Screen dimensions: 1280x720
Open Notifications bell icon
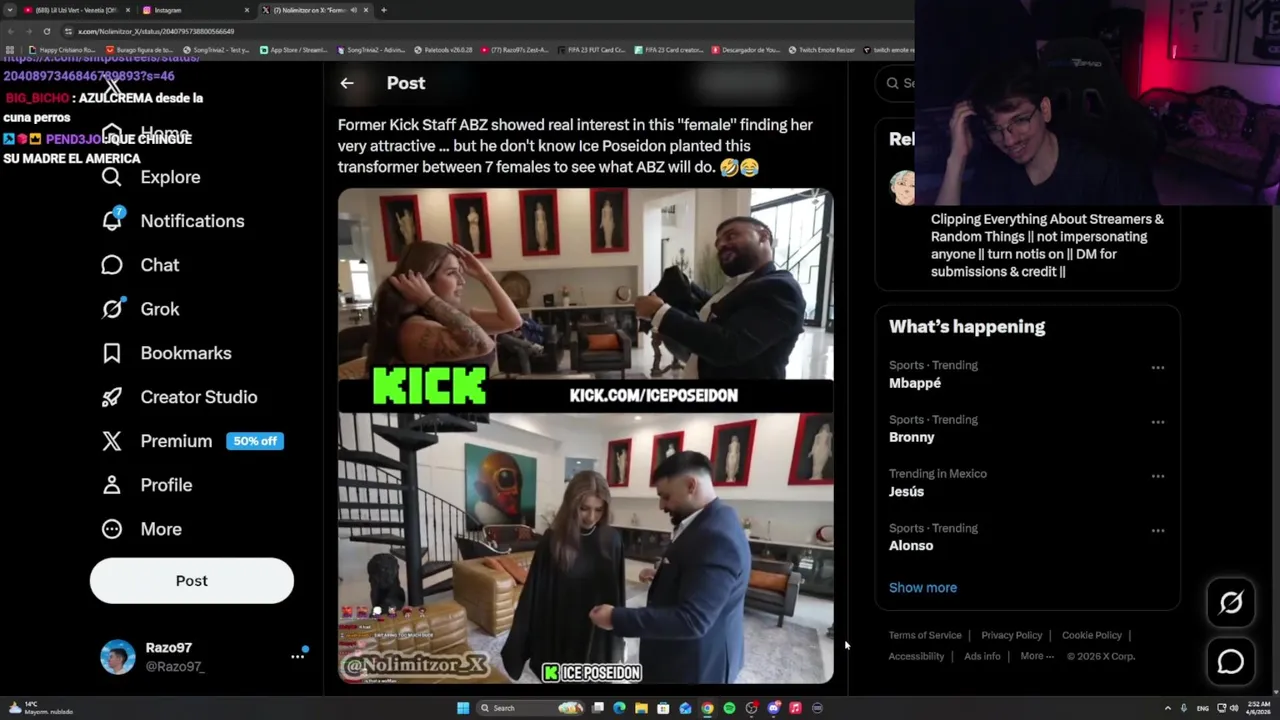point(112,220)
